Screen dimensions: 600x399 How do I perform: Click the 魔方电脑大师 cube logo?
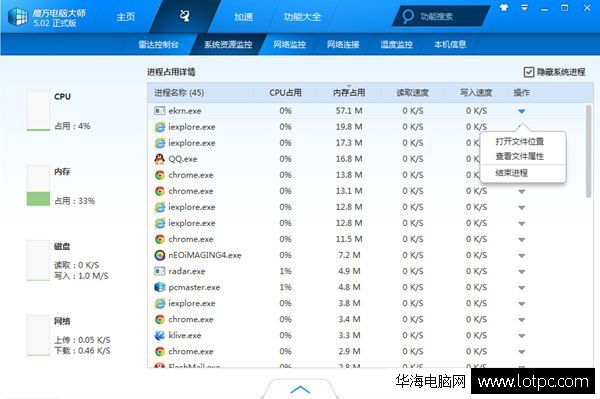click(17, 17)
